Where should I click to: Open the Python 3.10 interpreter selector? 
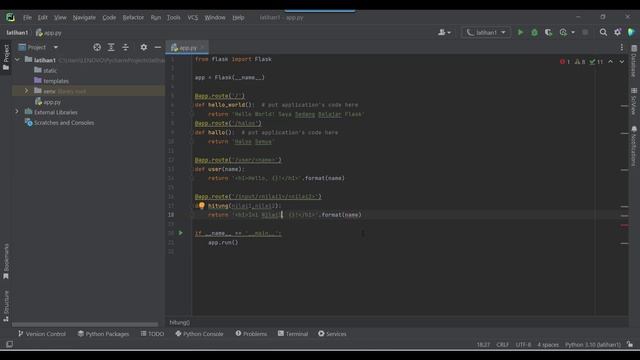pos(593,345)
